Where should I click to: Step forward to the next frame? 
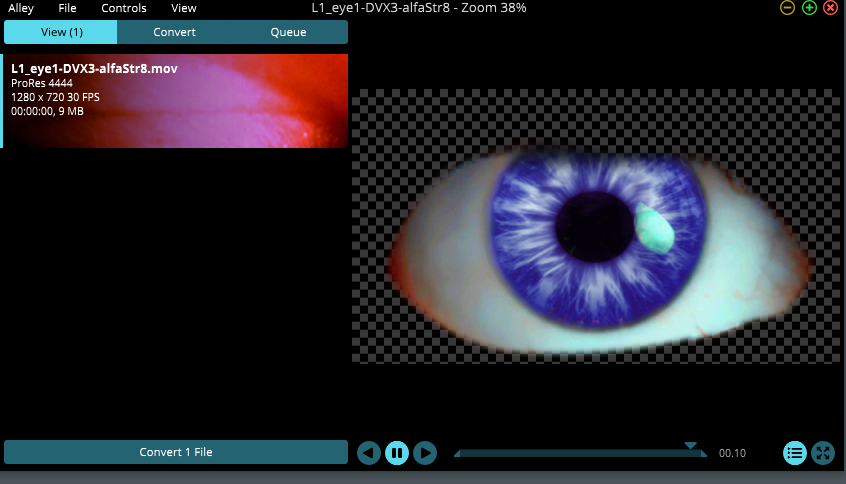click(425, 453)
